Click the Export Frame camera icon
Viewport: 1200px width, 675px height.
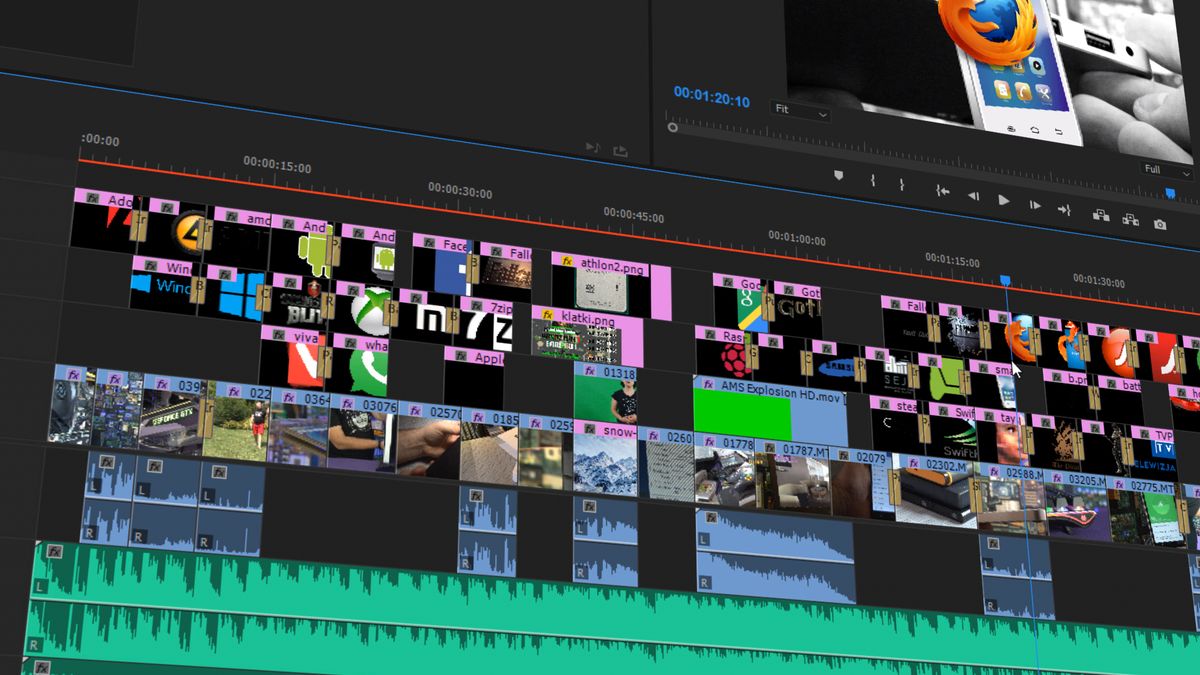(x=1160, y=225)
